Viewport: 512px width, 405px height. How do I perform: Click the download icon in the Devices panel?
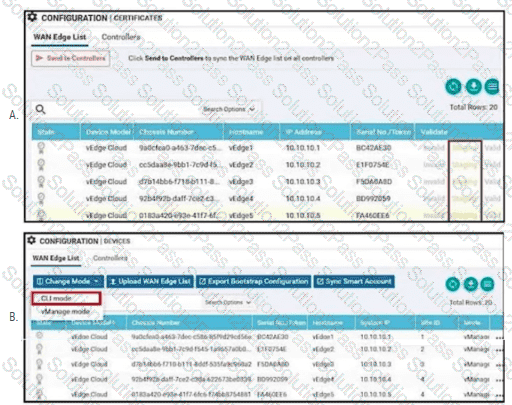point(471,284)
